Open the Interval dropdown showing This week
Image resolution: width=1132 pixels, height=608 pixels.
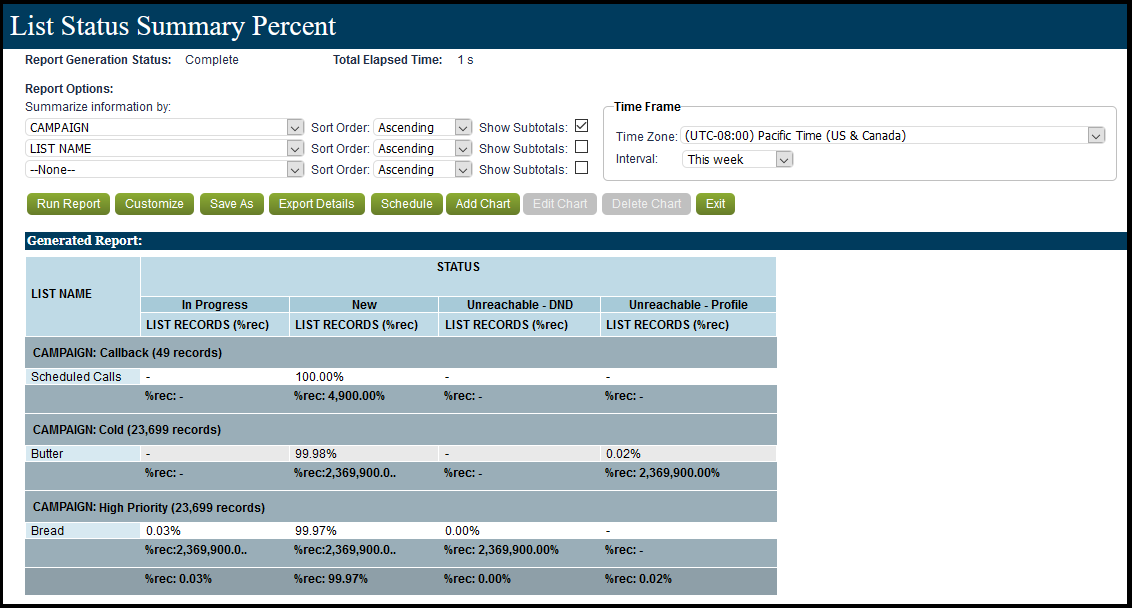pos(738,160)
